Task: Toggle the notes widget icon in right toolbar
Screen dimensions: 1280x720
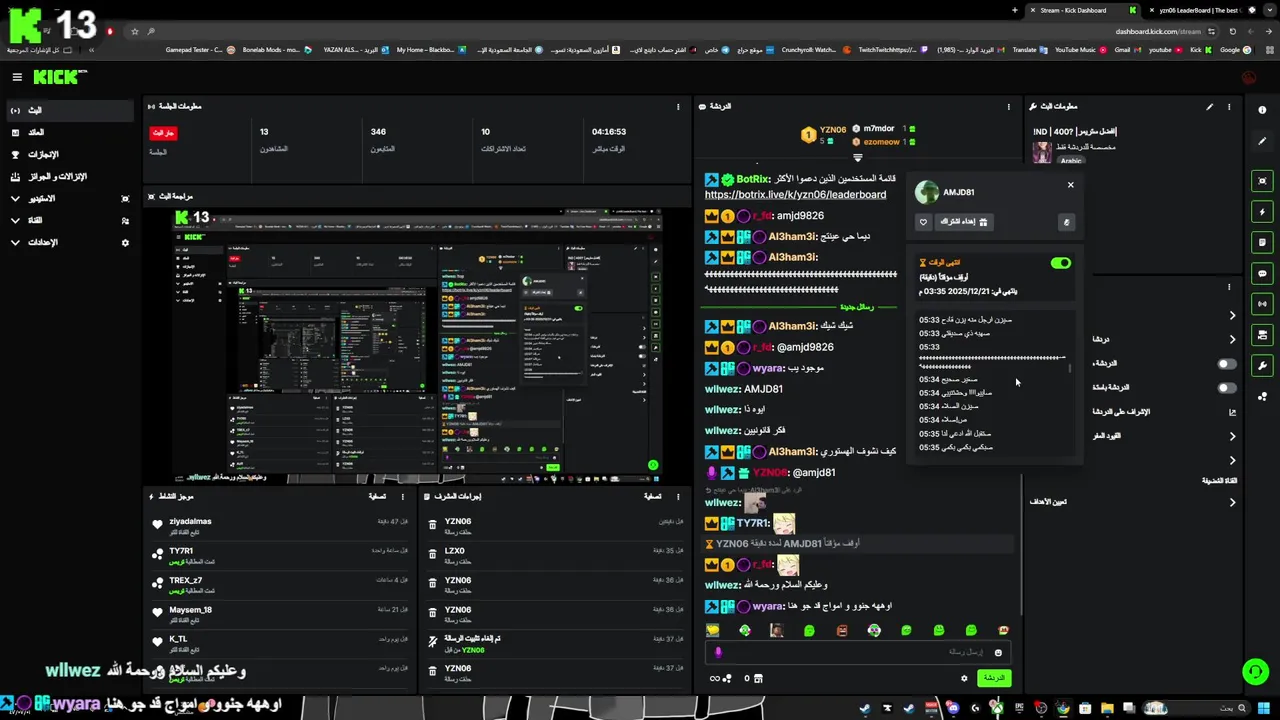Action: [1262, 242]
